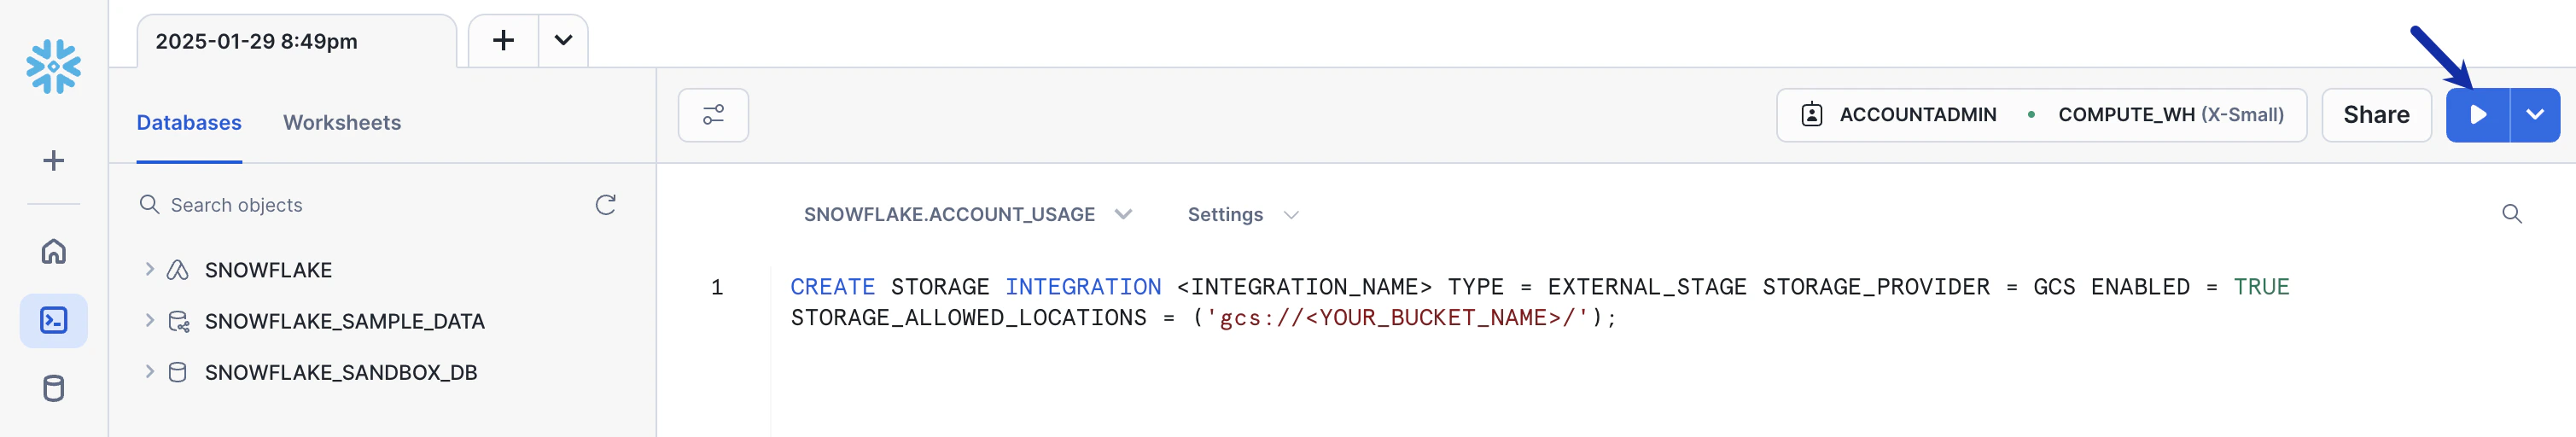This screenshot has width=2576, height=437.
Task: Click the plus create icon in sidebar
Action: (x=53, y=160)
